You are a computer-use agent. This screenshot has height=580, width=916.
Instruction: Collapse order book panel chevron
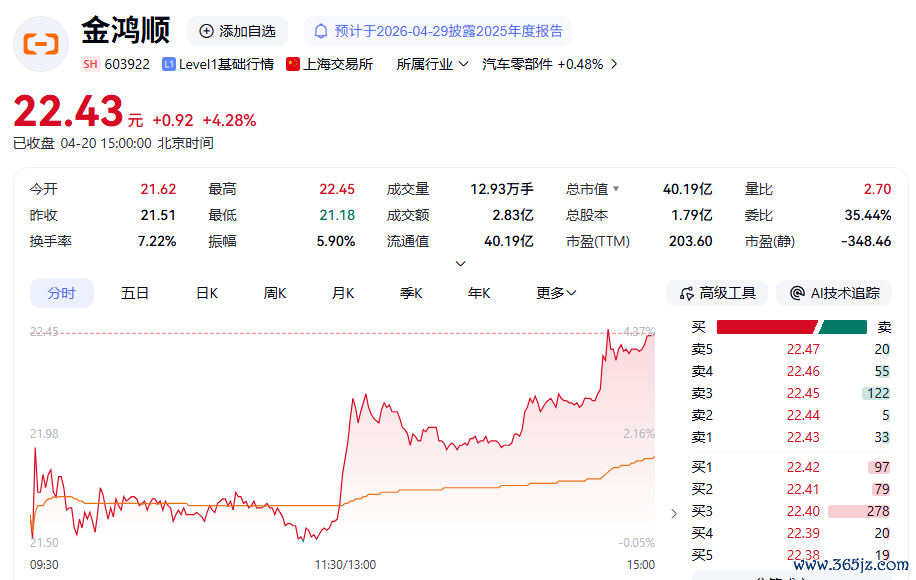pos(674,513)
